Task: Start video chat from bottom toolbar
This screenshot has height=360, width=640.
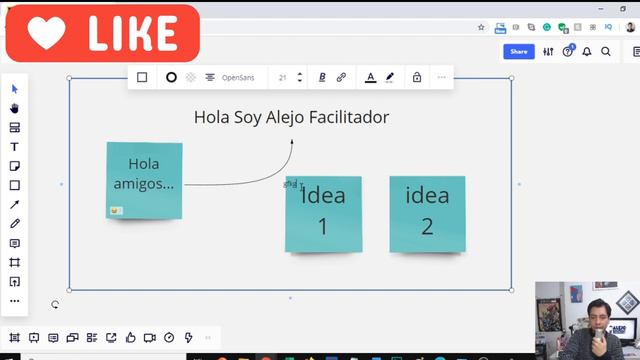Action: pos(150,338)
